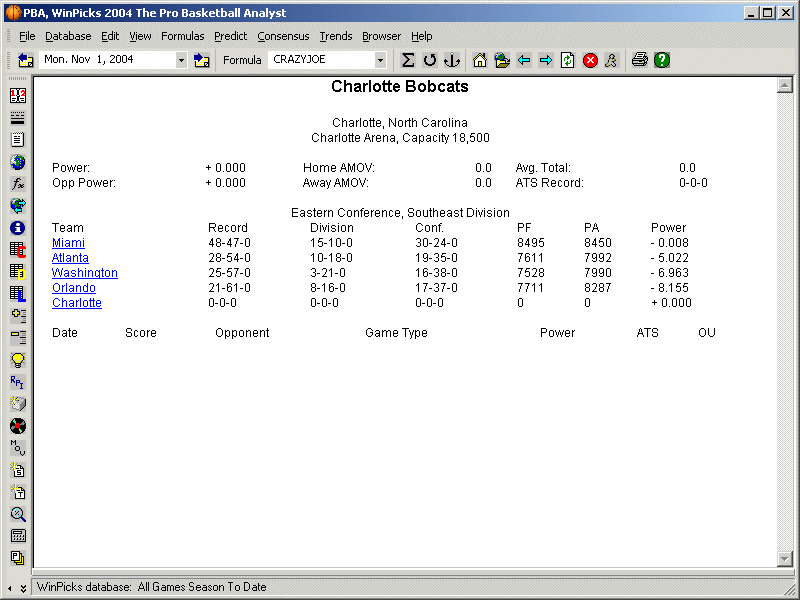Expand more sidebar buttons with double chevron
Viewport: 800px width, 600px height.
point(23,588)
